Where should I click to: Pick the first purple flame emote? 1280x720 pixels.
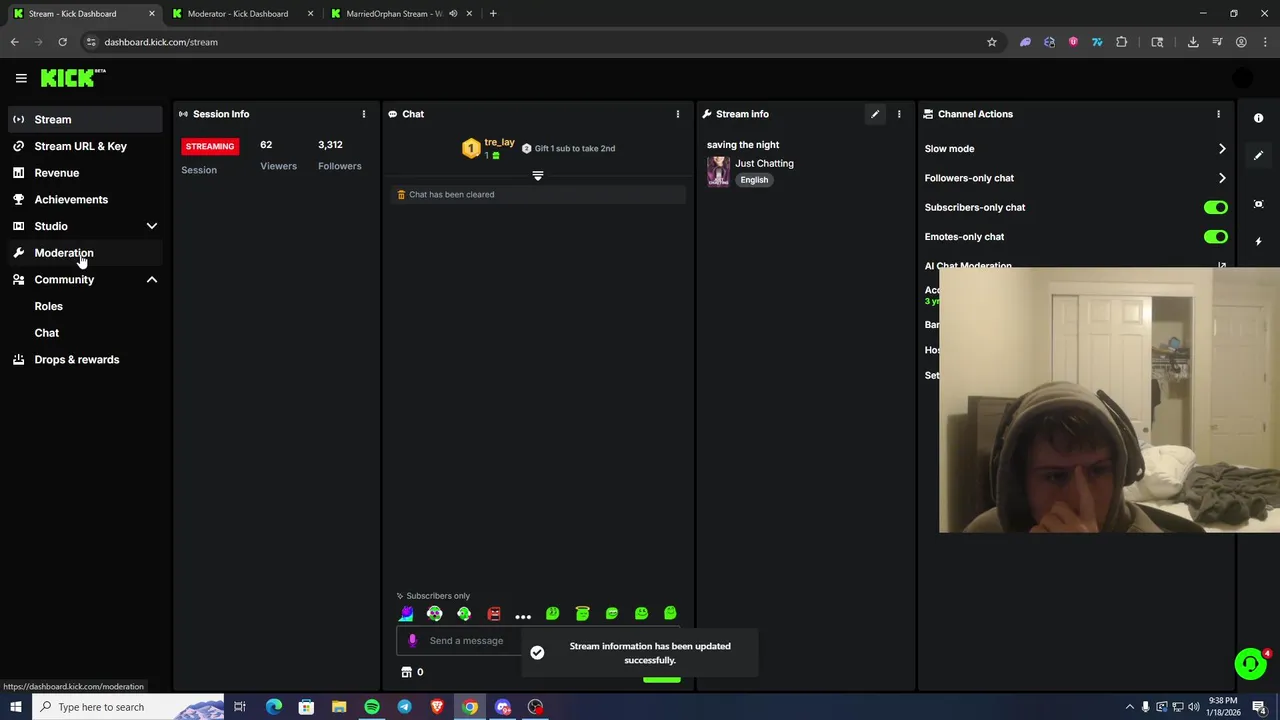tap(406, 614)
